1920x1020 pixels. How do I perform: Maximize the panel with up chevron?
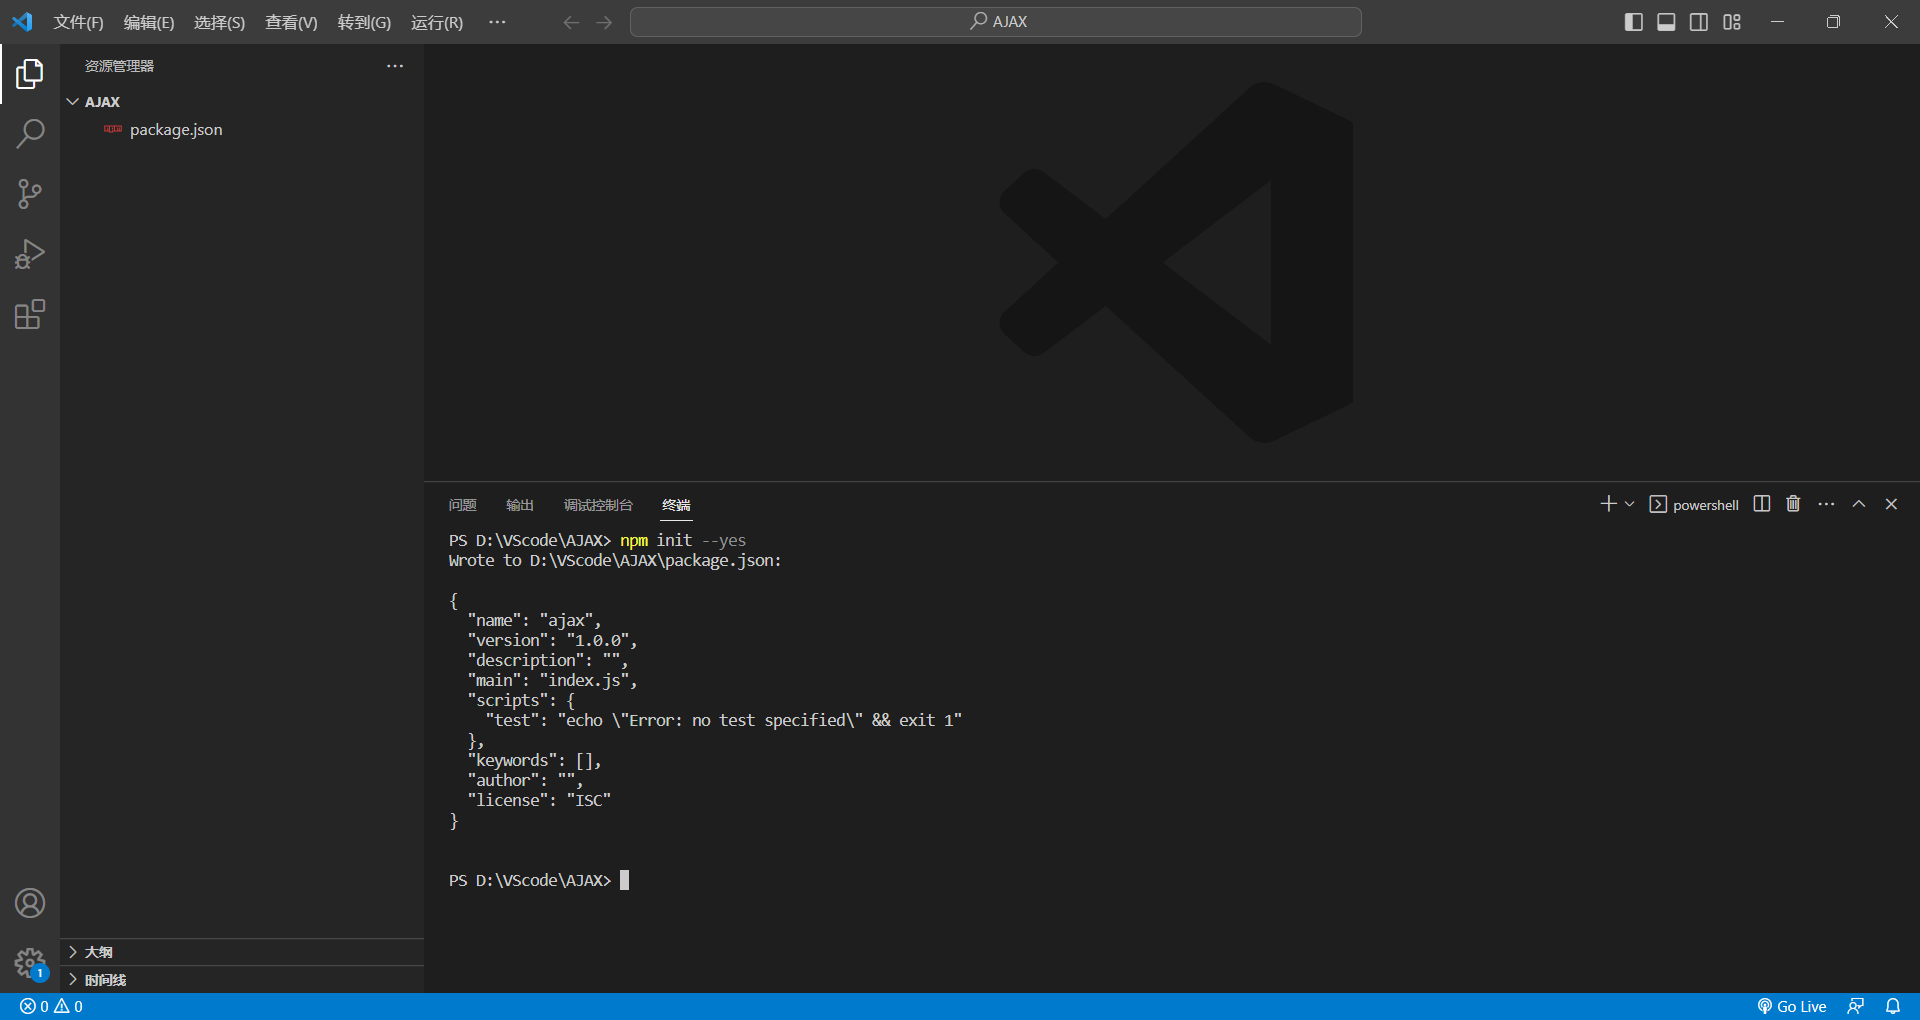(x=1859, y=504)
